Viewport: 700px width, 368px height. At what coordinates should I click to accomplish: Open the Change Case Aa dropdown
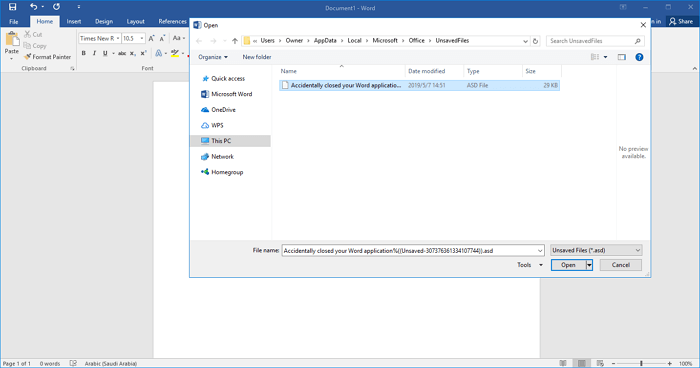(179, 38)
